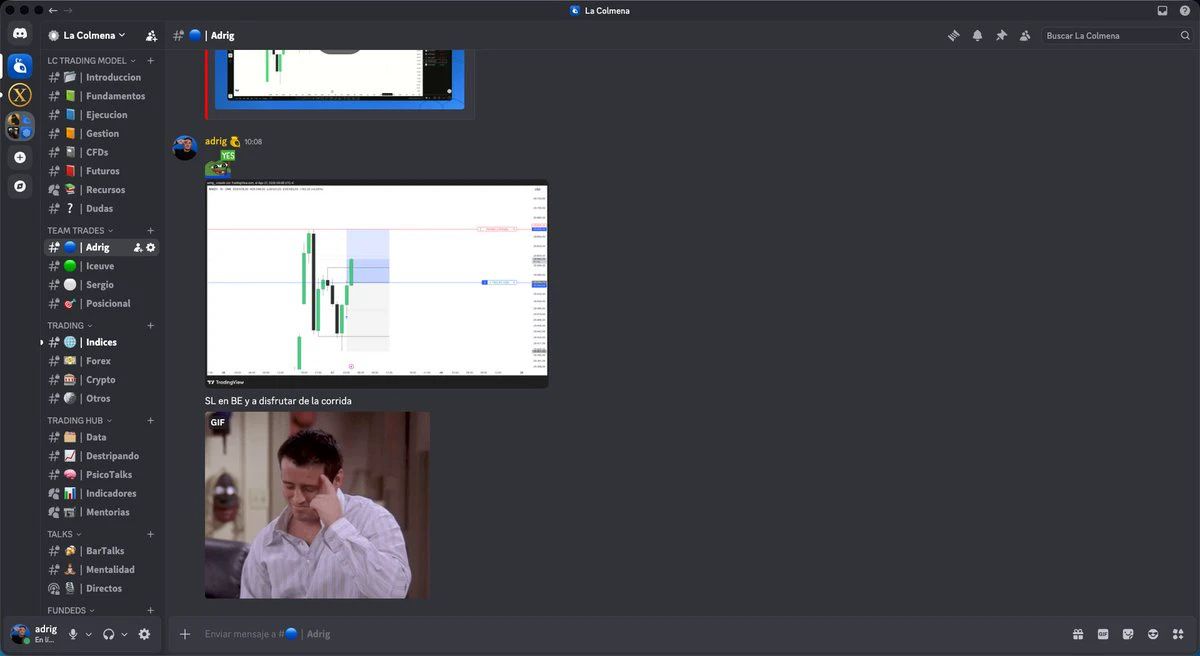1200x656 pixels.
Task: Open the help question mark icon
Action: click(1184, 10)
